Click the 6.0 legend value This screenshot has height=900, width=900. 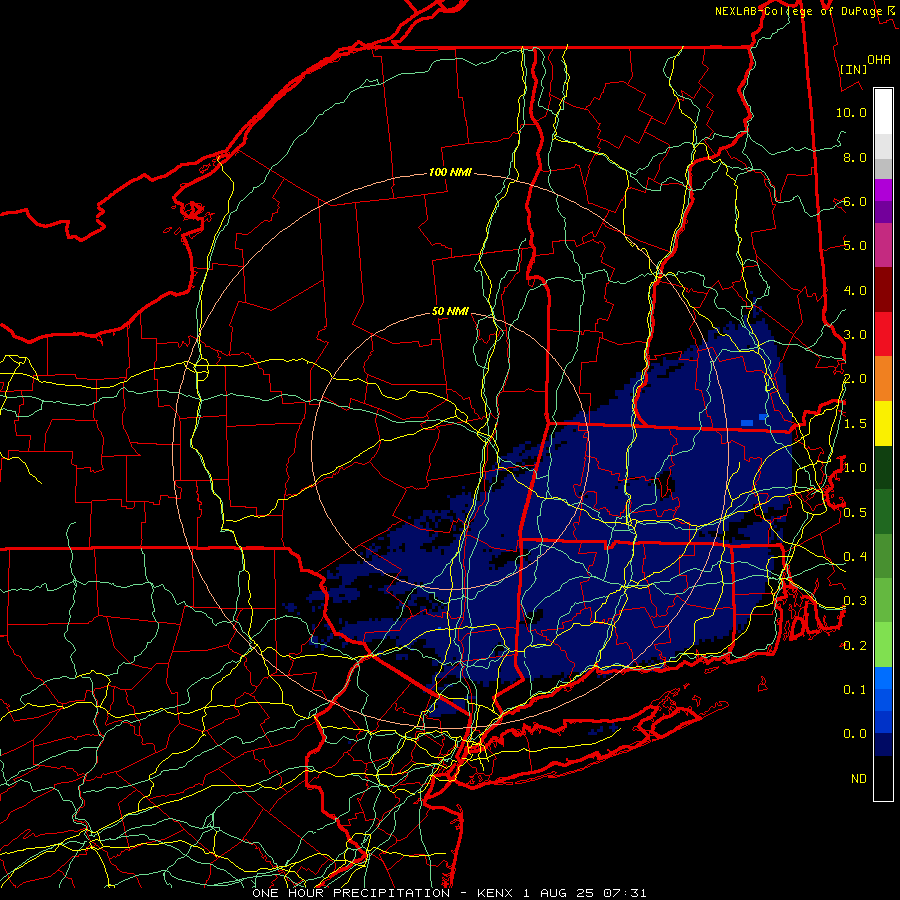click(855, 201)
